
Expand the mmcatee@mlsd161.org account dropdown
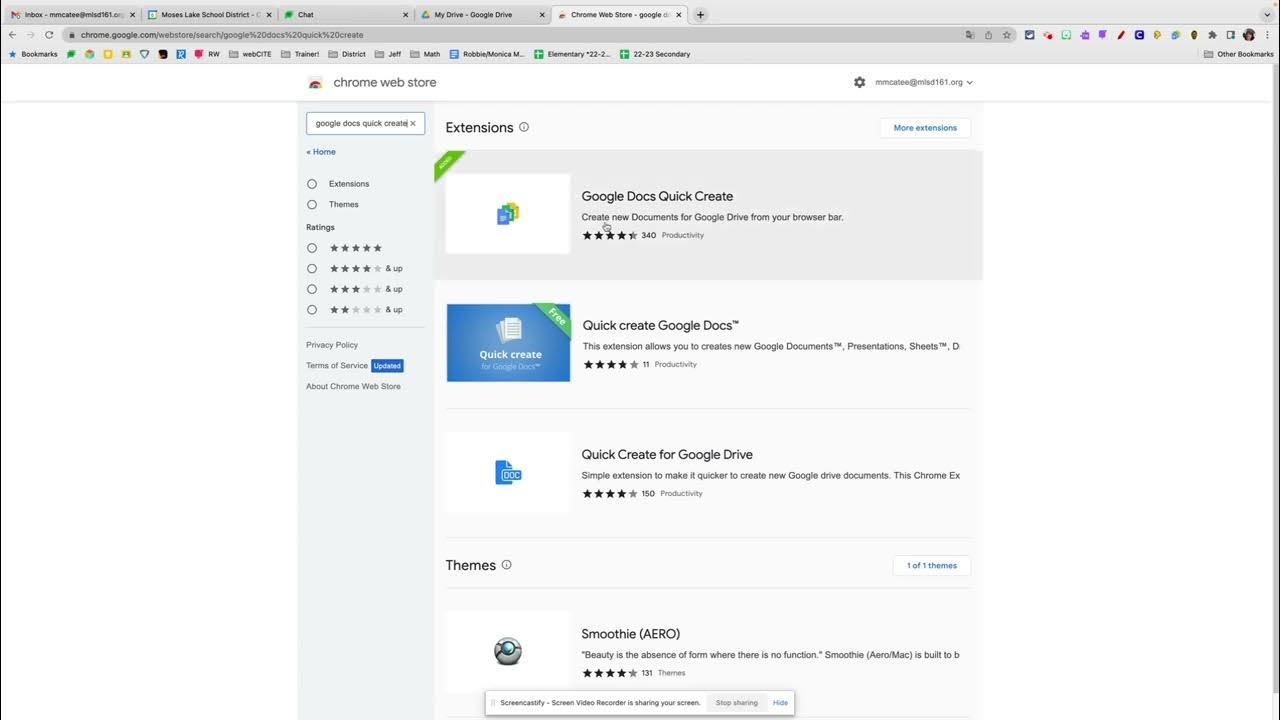(x=924, y=82)
